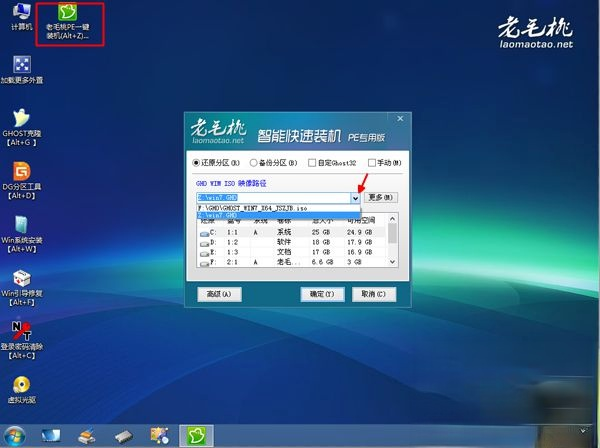The image size is (600, 448).
Task: Click the F: drive icon in partition list
Action: (204, 263)
